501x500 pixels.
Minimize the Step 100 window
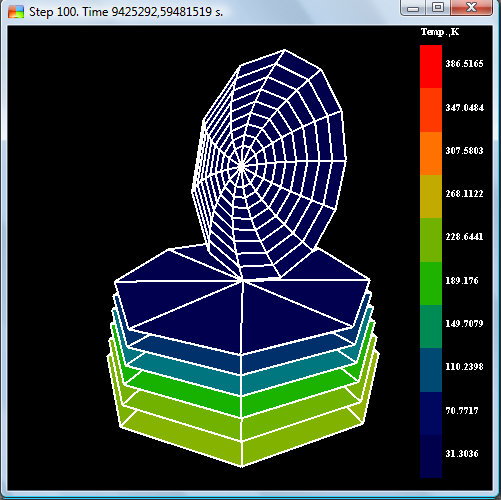(413, 8)
